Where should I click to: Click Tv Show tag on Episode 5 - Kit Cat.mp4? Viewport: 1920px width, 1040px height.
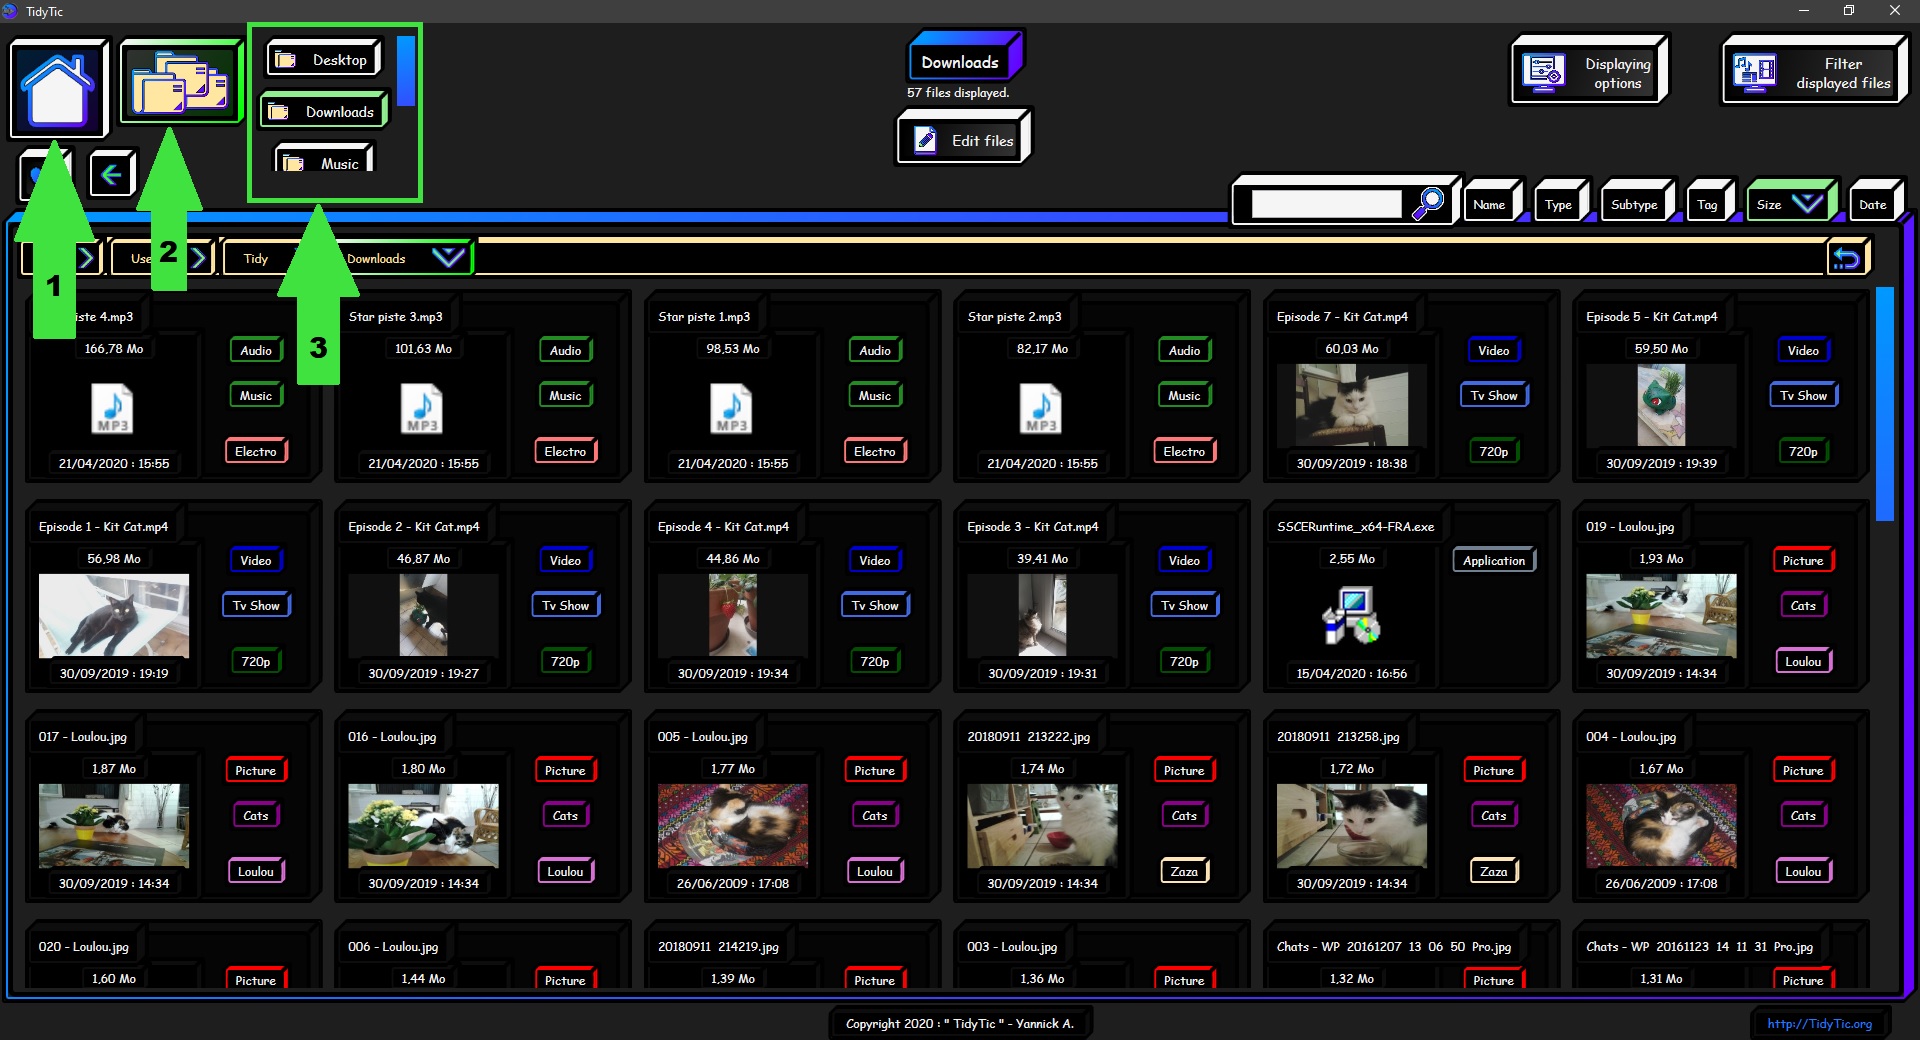pos(1803,395)
